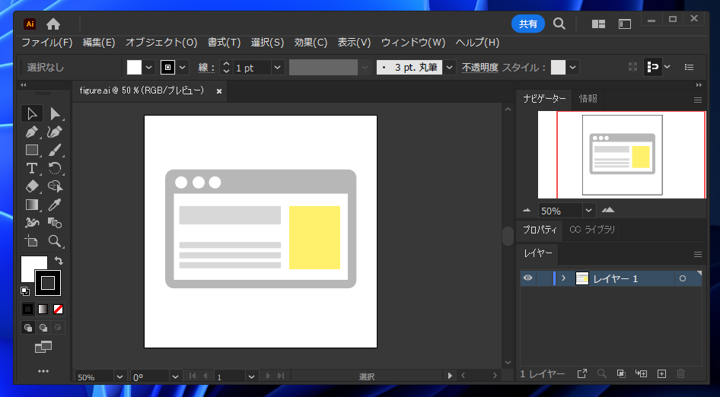Click Collect for Export icon in Layers
The width and height of the screenshot is (720, 397).
point(582,374)
